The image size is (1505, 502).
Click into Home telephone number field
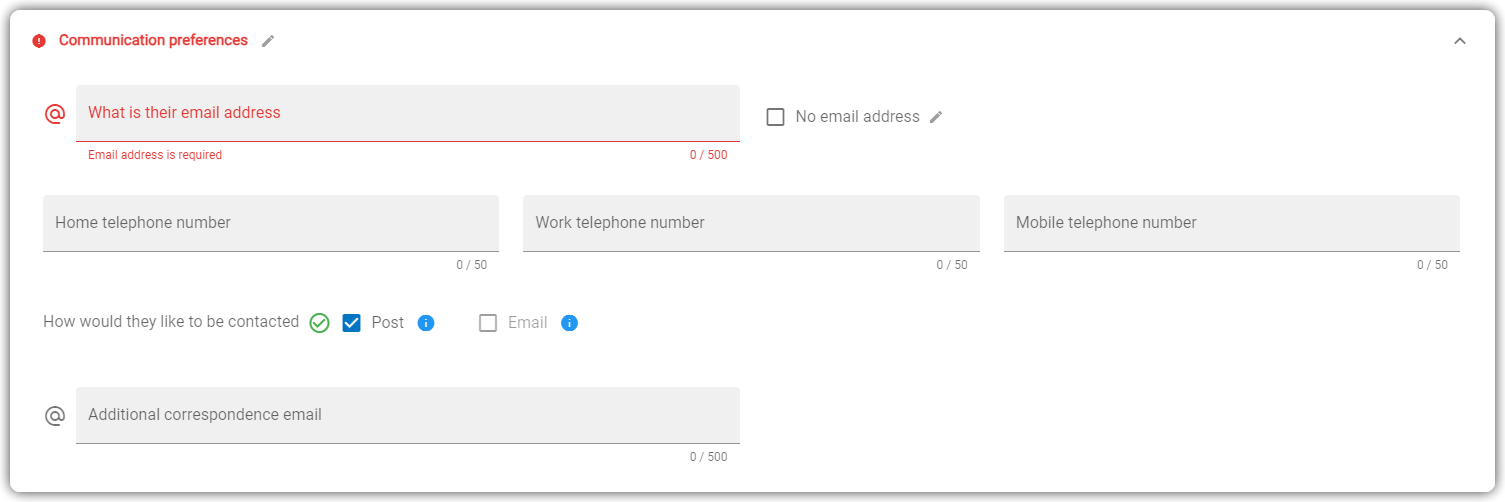click(x=271, y=223)
